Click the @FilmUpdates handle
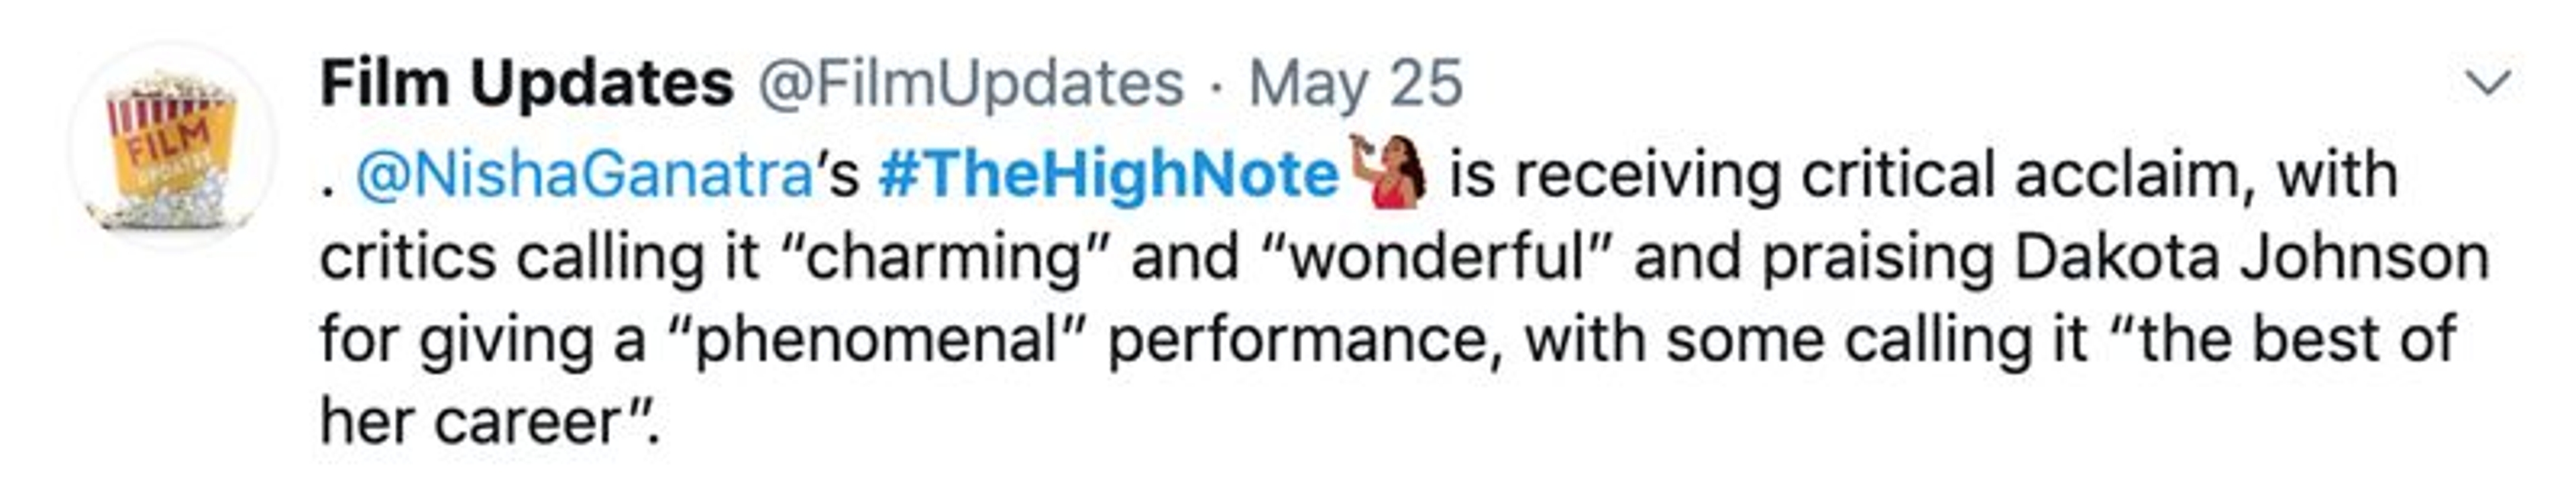 (x=970, y=83)
